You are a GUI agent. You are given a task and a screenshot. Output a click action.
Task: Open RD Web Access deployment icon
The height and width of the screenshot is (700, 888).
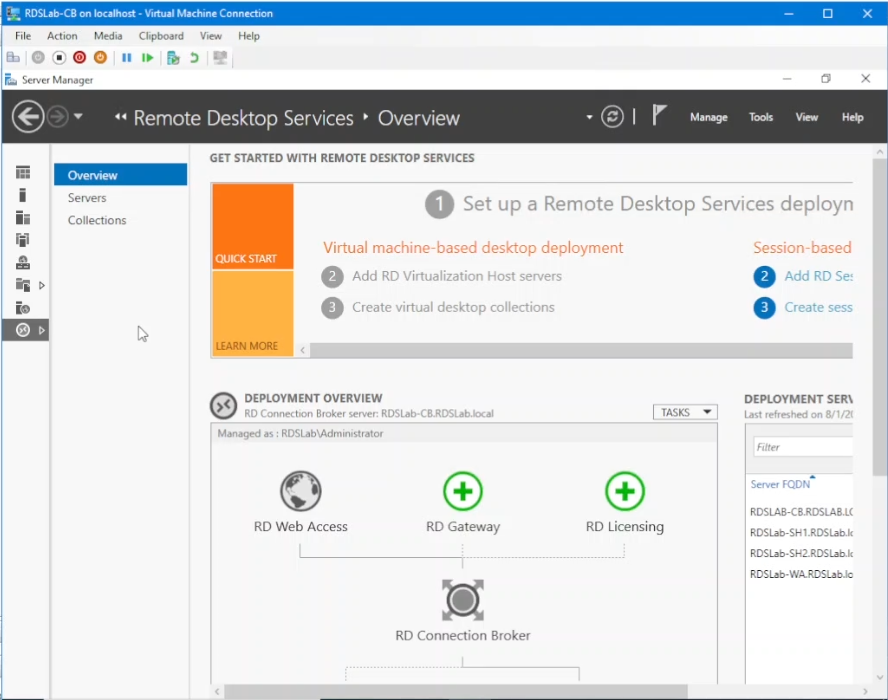pyautogui.click(x=300, y=491)
